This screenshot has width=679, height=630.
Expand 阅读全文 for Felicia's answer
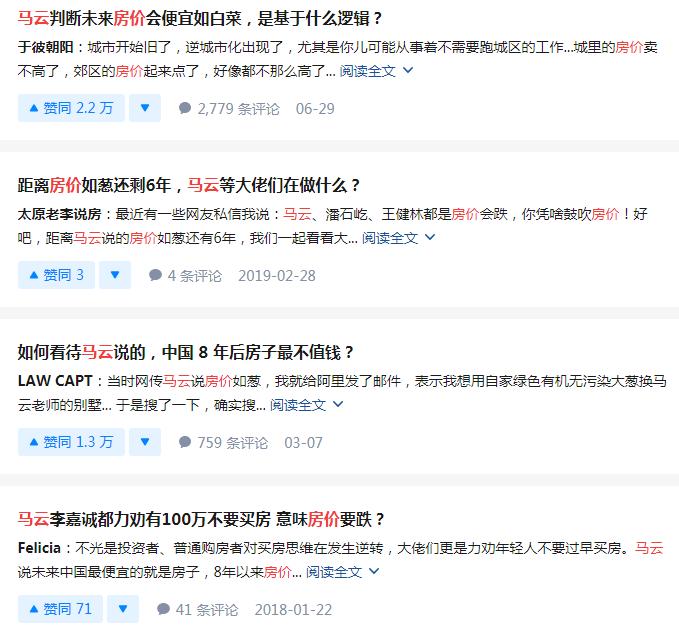(x=343, y=572)
